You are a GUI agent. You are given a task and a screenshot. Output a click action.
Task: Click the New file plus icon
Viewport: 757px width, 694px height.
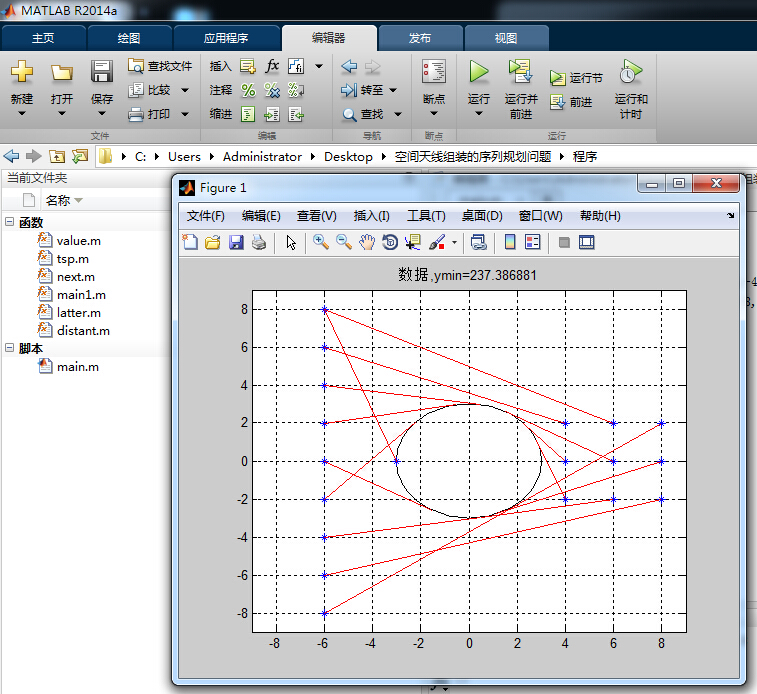[x=22, y=71]
